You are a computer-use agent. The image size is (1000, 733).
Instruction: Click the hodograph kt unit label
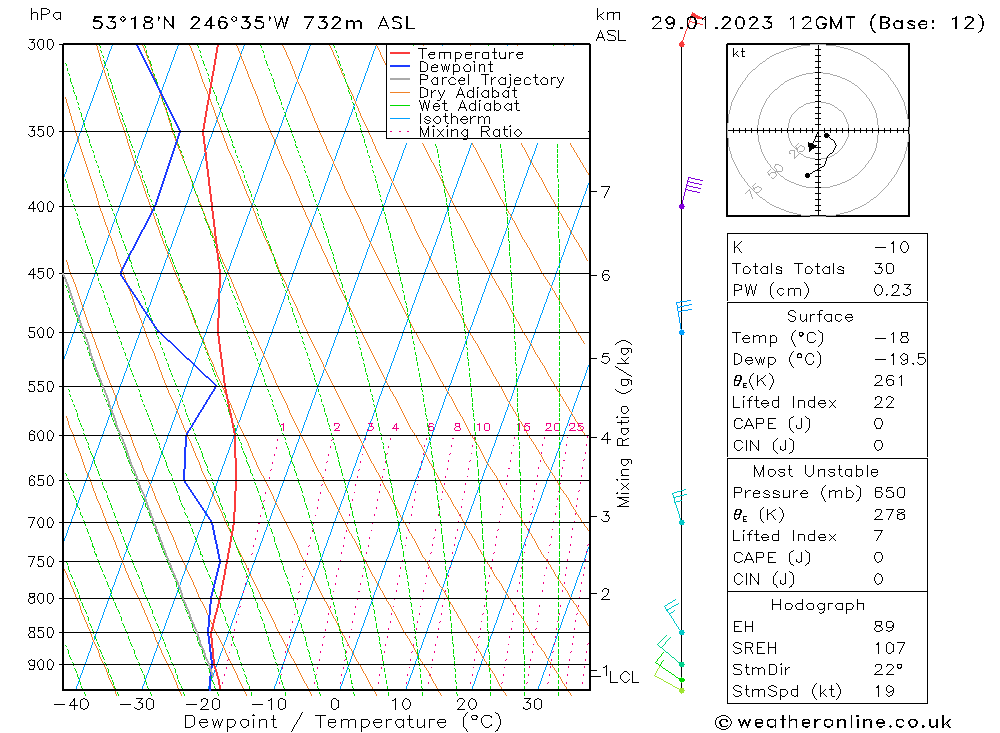(x=739, y=53)
